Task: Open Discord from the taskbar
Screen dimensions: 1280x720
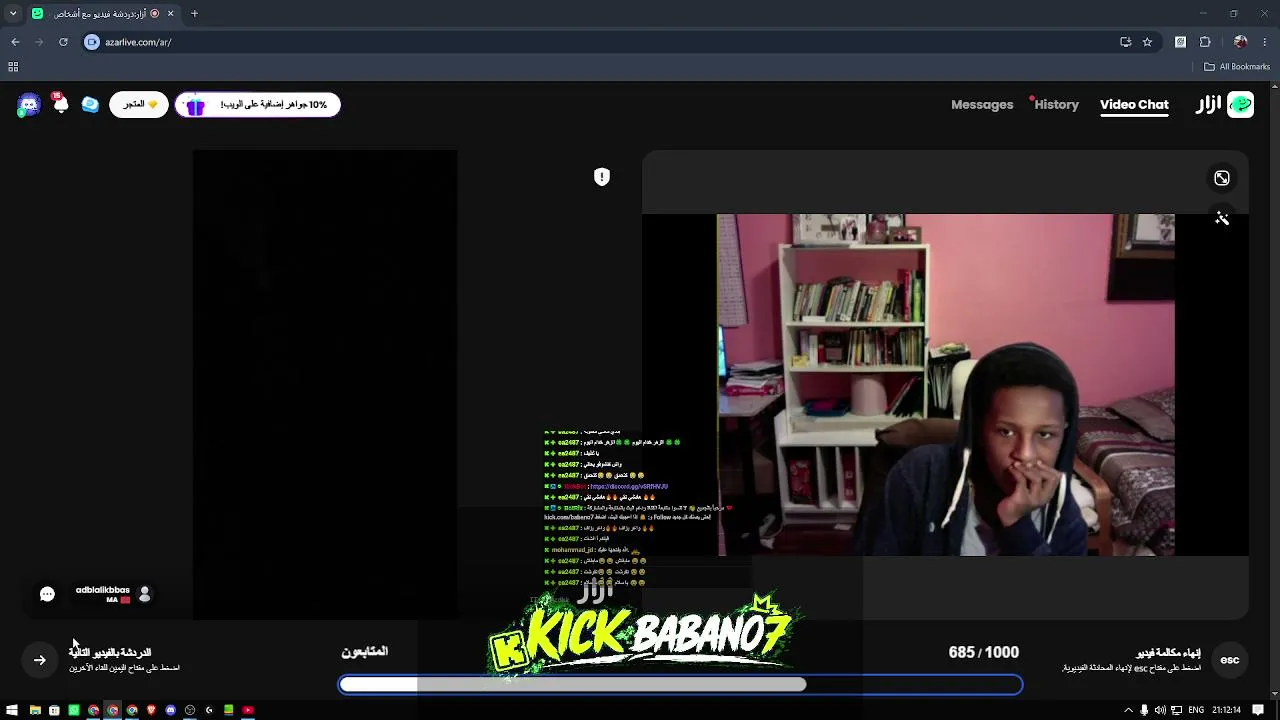Action: point(171,710)
